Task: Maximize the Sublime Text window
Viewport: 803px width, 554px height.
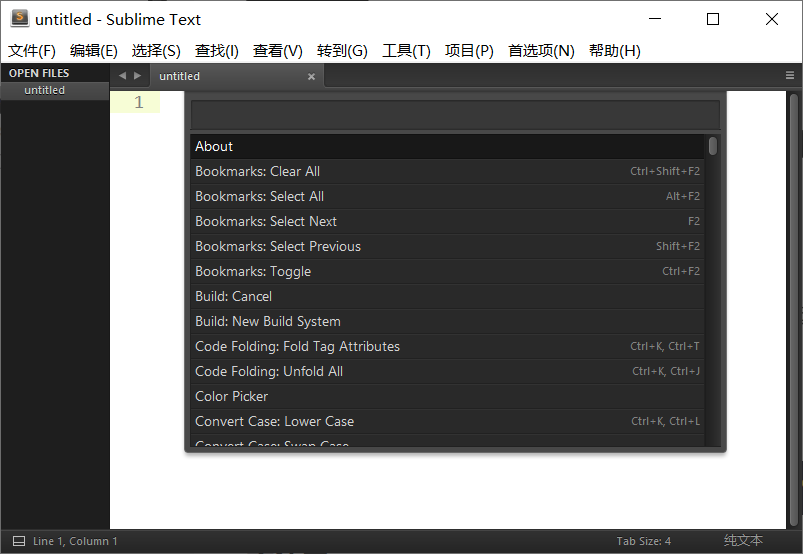Action: 712,19
